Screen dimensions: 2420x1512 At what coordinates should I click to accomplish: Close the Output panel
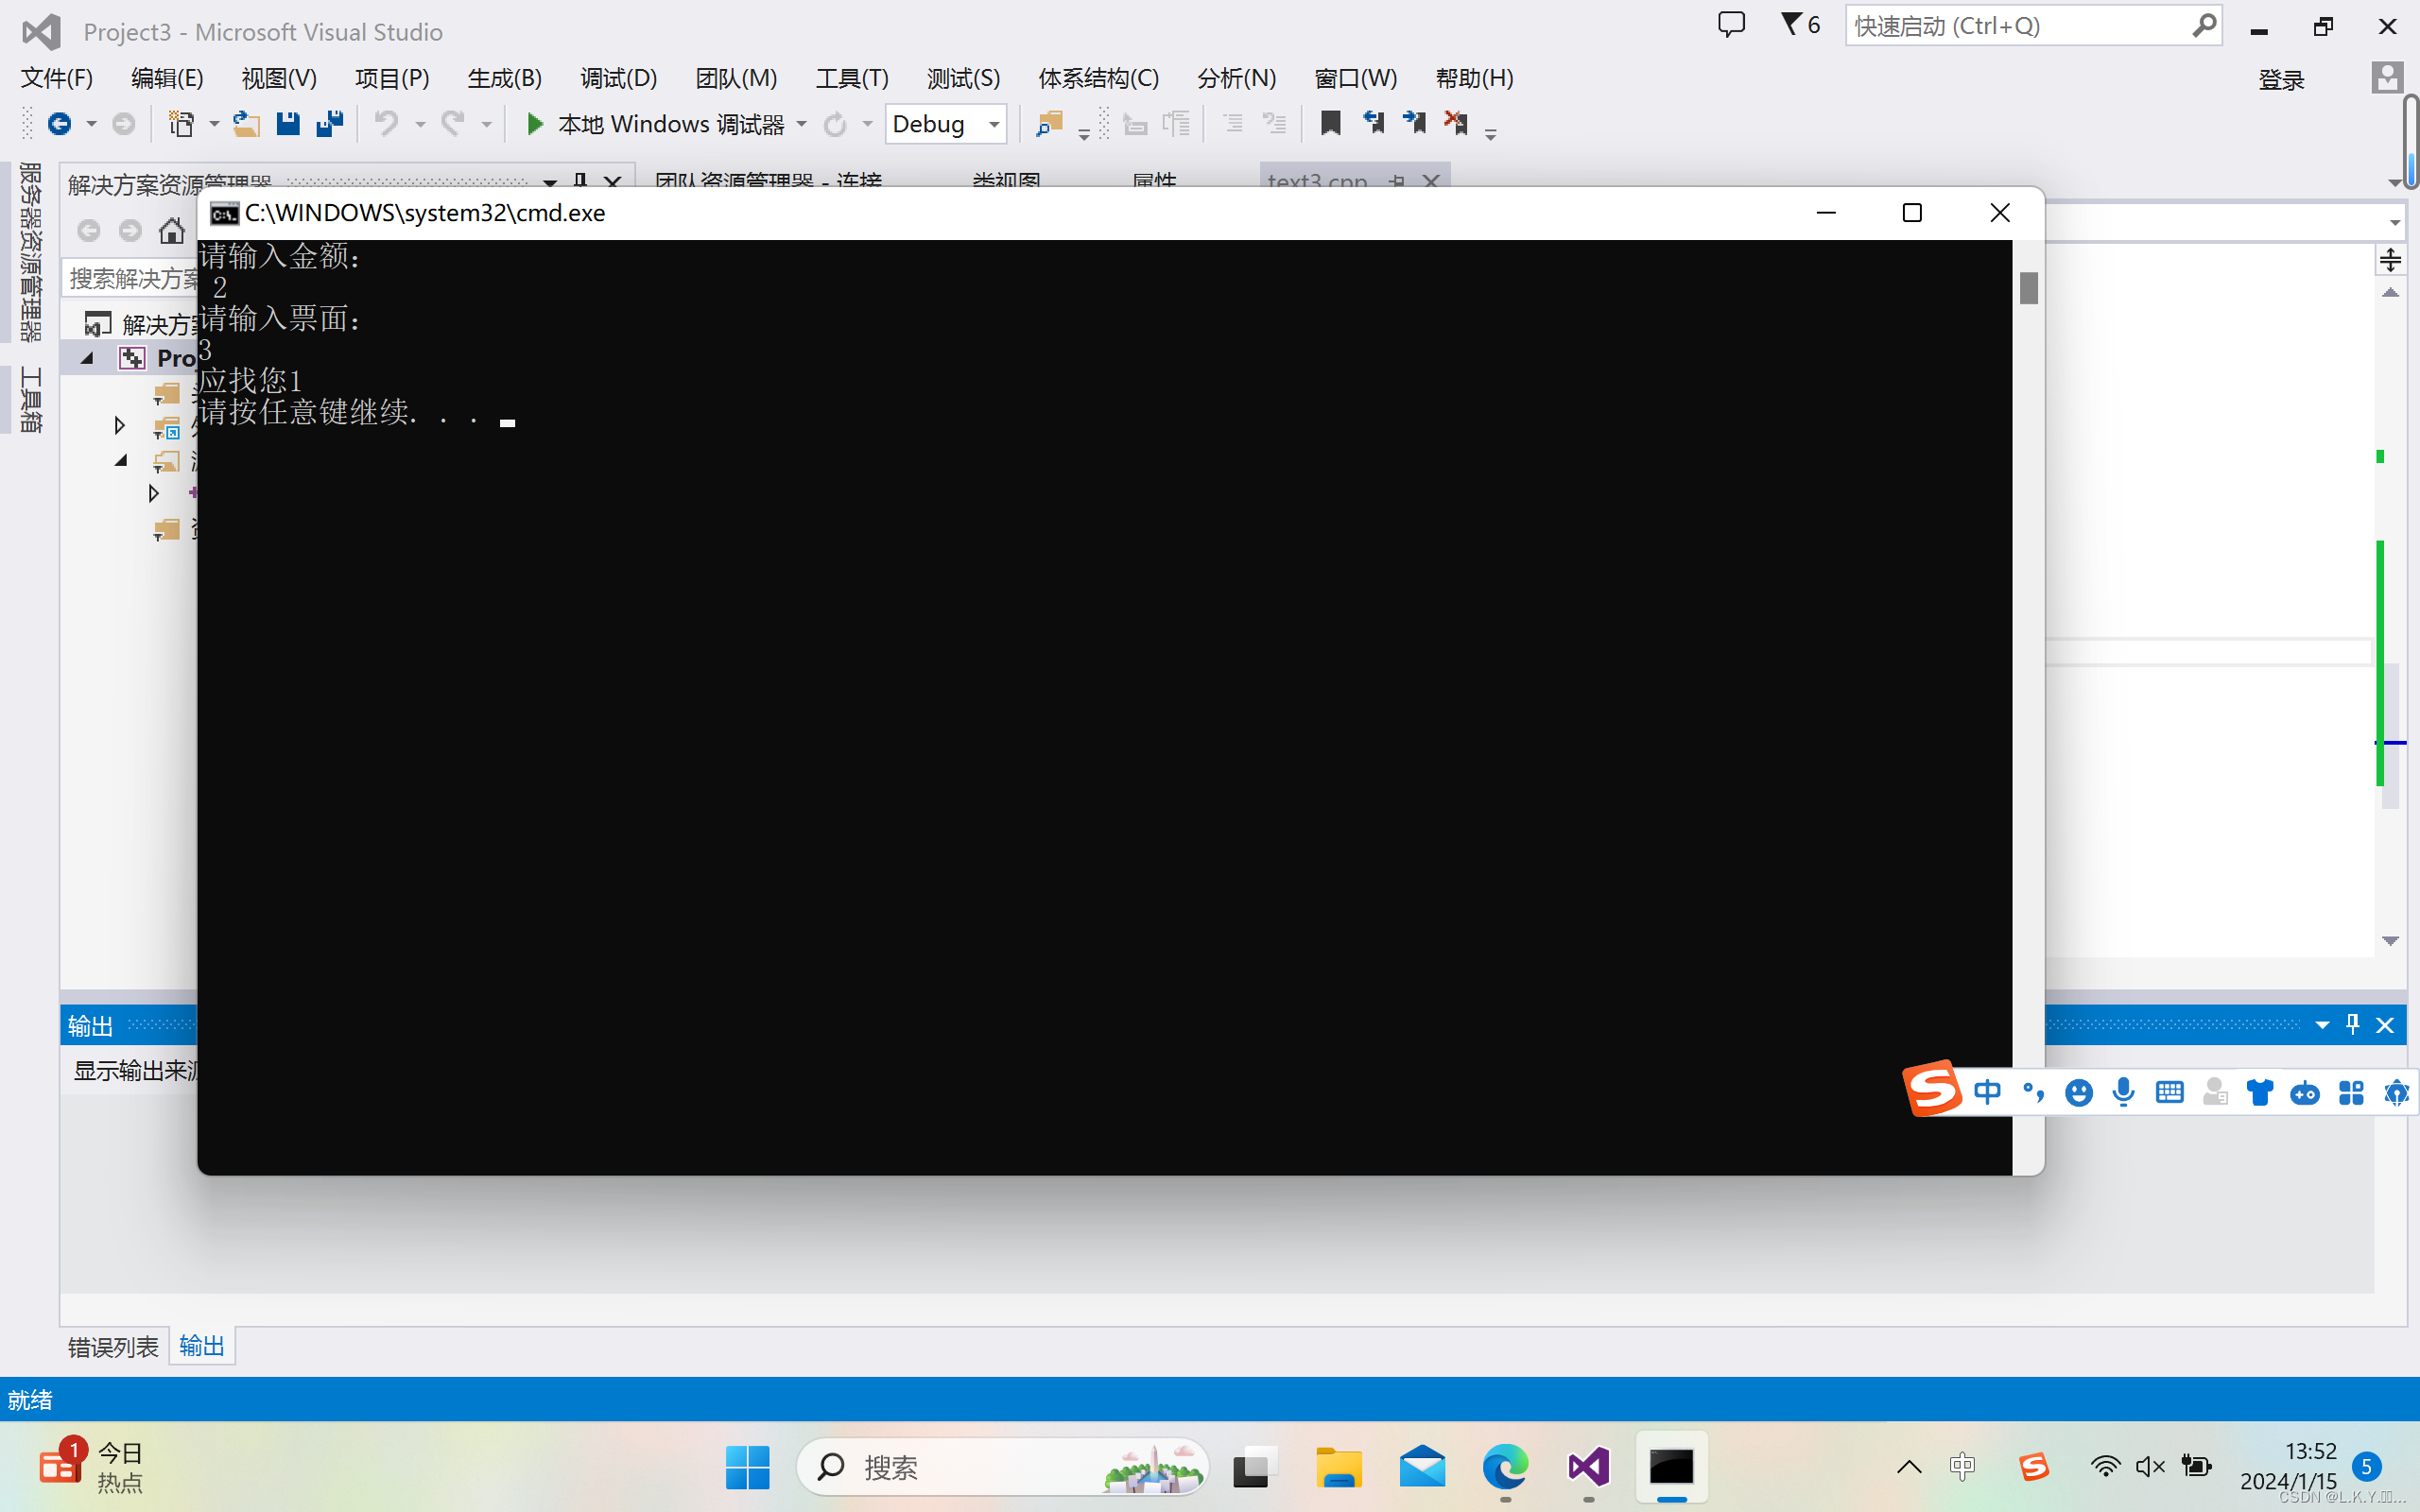[x=2385, y=1025]
